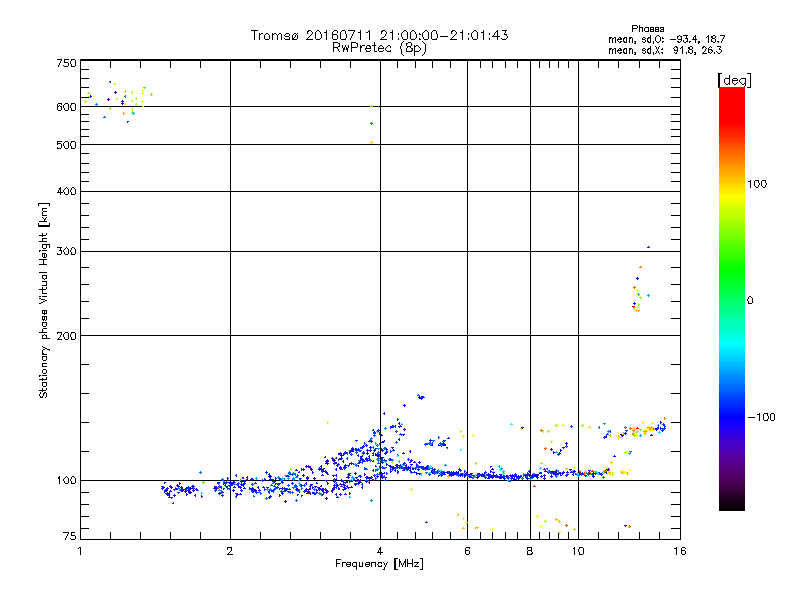Click the x-axis label "4"

(x=380, y=551)
